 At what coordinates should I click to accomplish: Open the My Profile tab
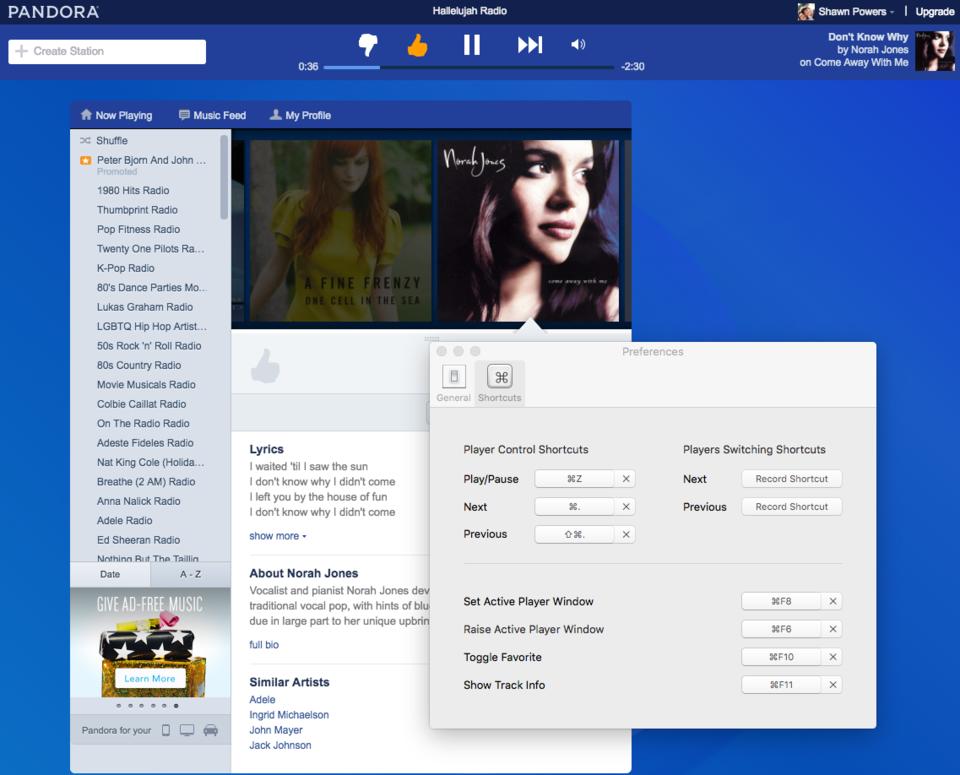[300, 115]
